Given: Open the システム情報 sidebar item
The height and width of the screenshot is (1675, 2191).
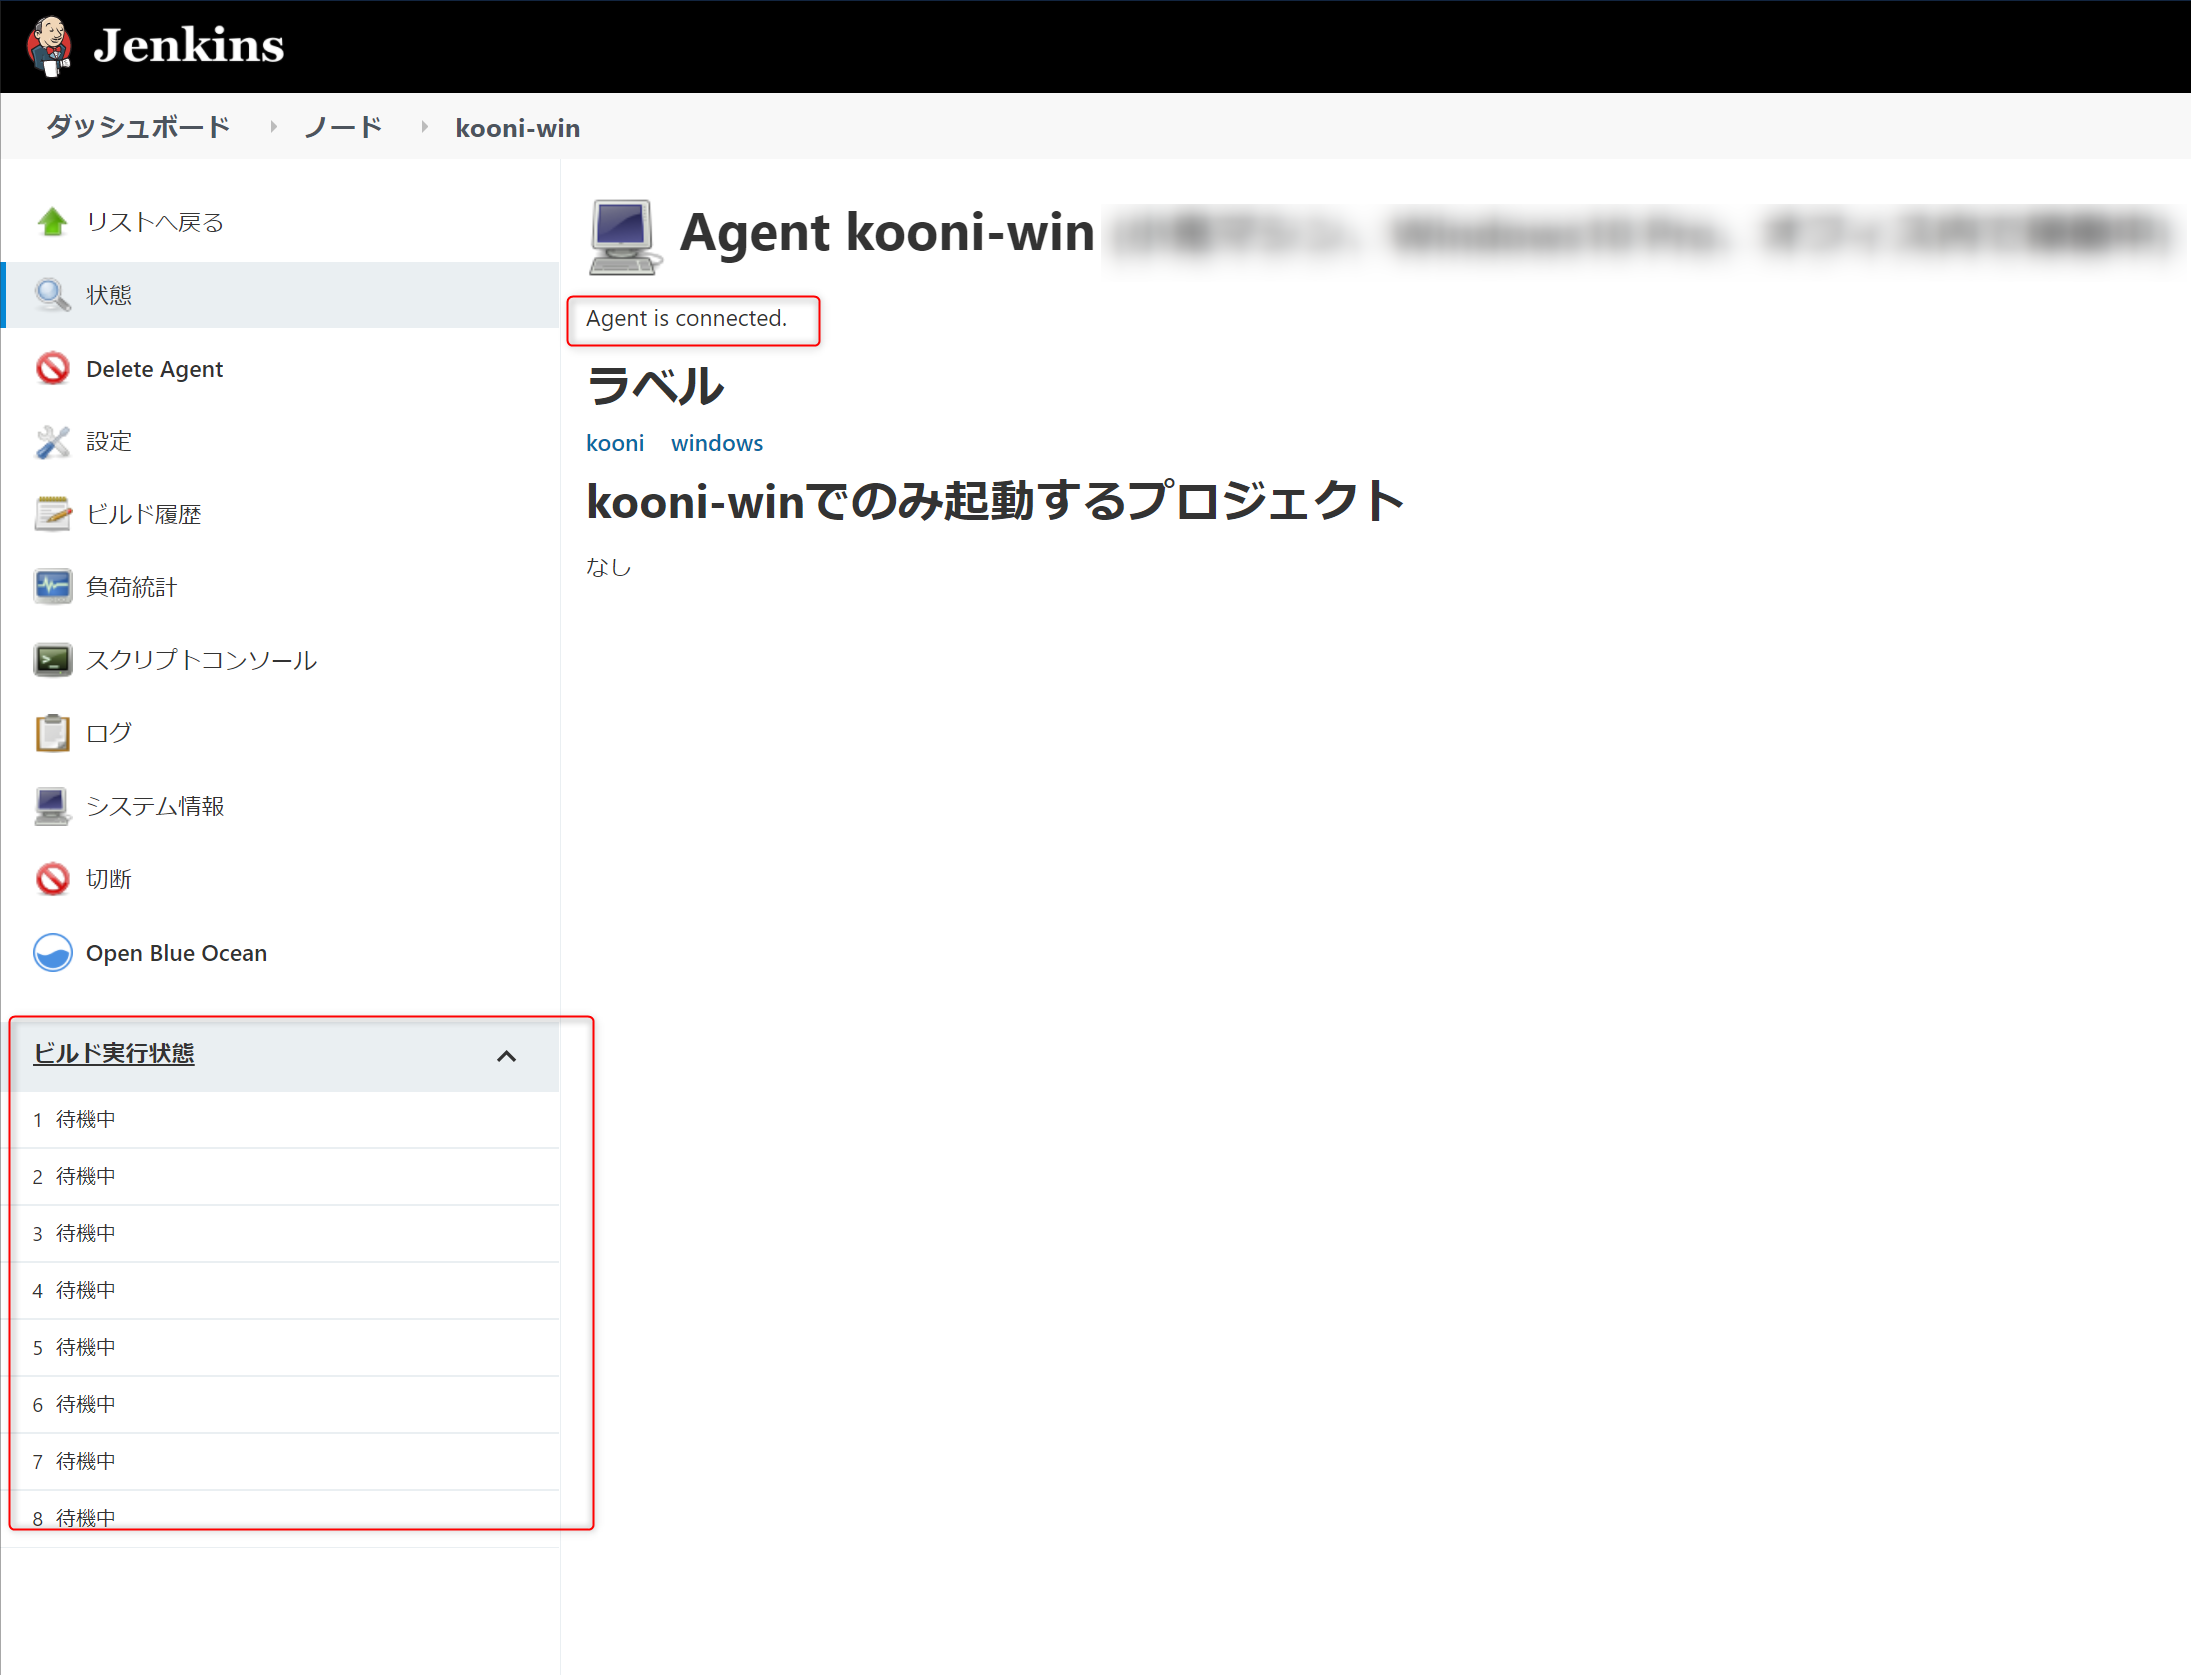Looking at the screenshot, I should 155,806.
